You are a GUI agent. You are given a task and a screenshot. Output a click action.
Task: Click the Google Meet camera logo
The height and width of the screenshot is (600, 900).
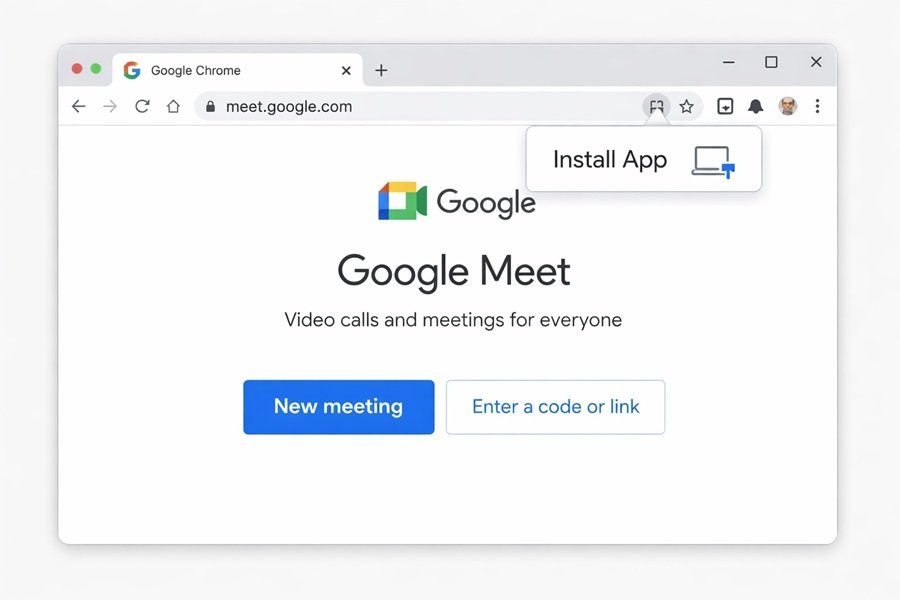click(402, 201)
